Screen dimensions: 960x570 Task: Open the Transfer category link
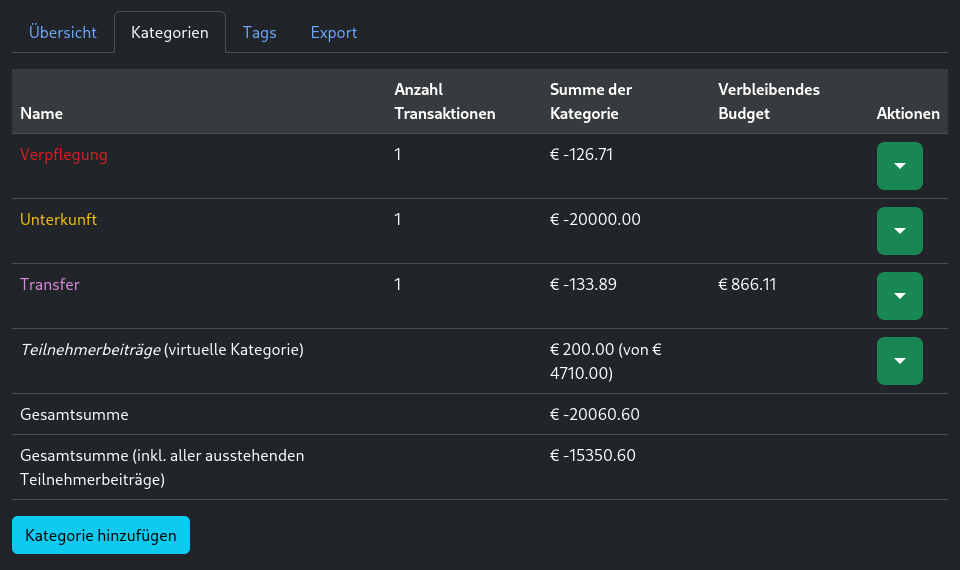tap(50, 285)
